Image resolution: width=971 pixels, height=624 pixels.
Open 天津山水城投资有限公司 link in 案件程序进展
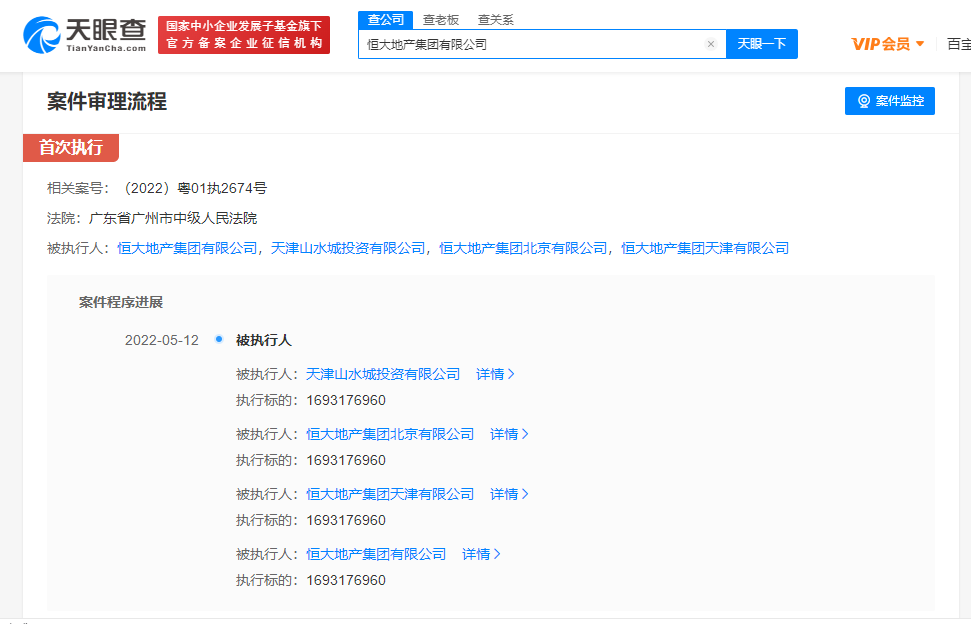pyautogui.click(x=383, y=375)
